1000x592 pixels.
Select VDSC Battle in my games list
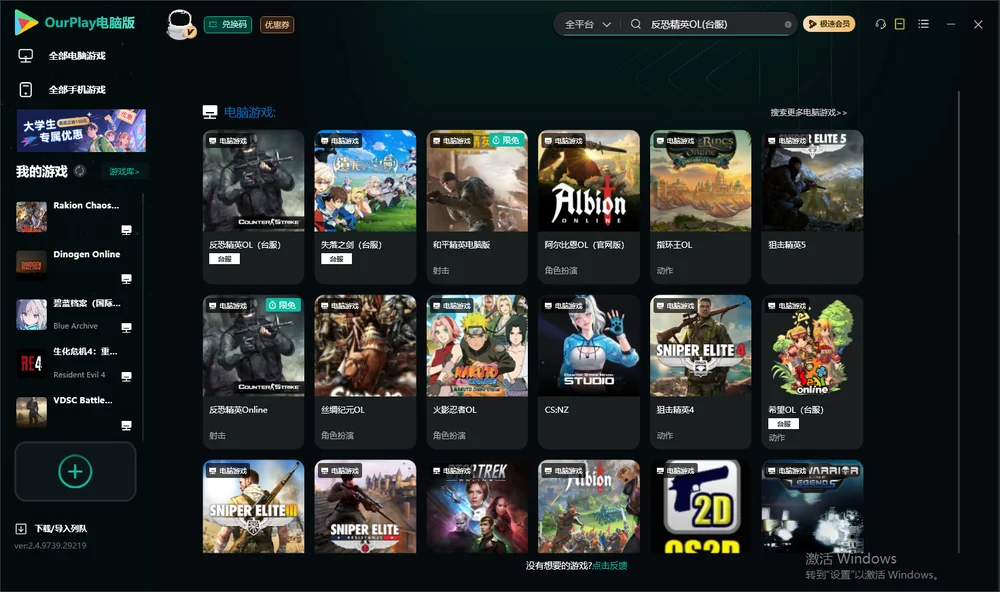[x=75, y=412]
